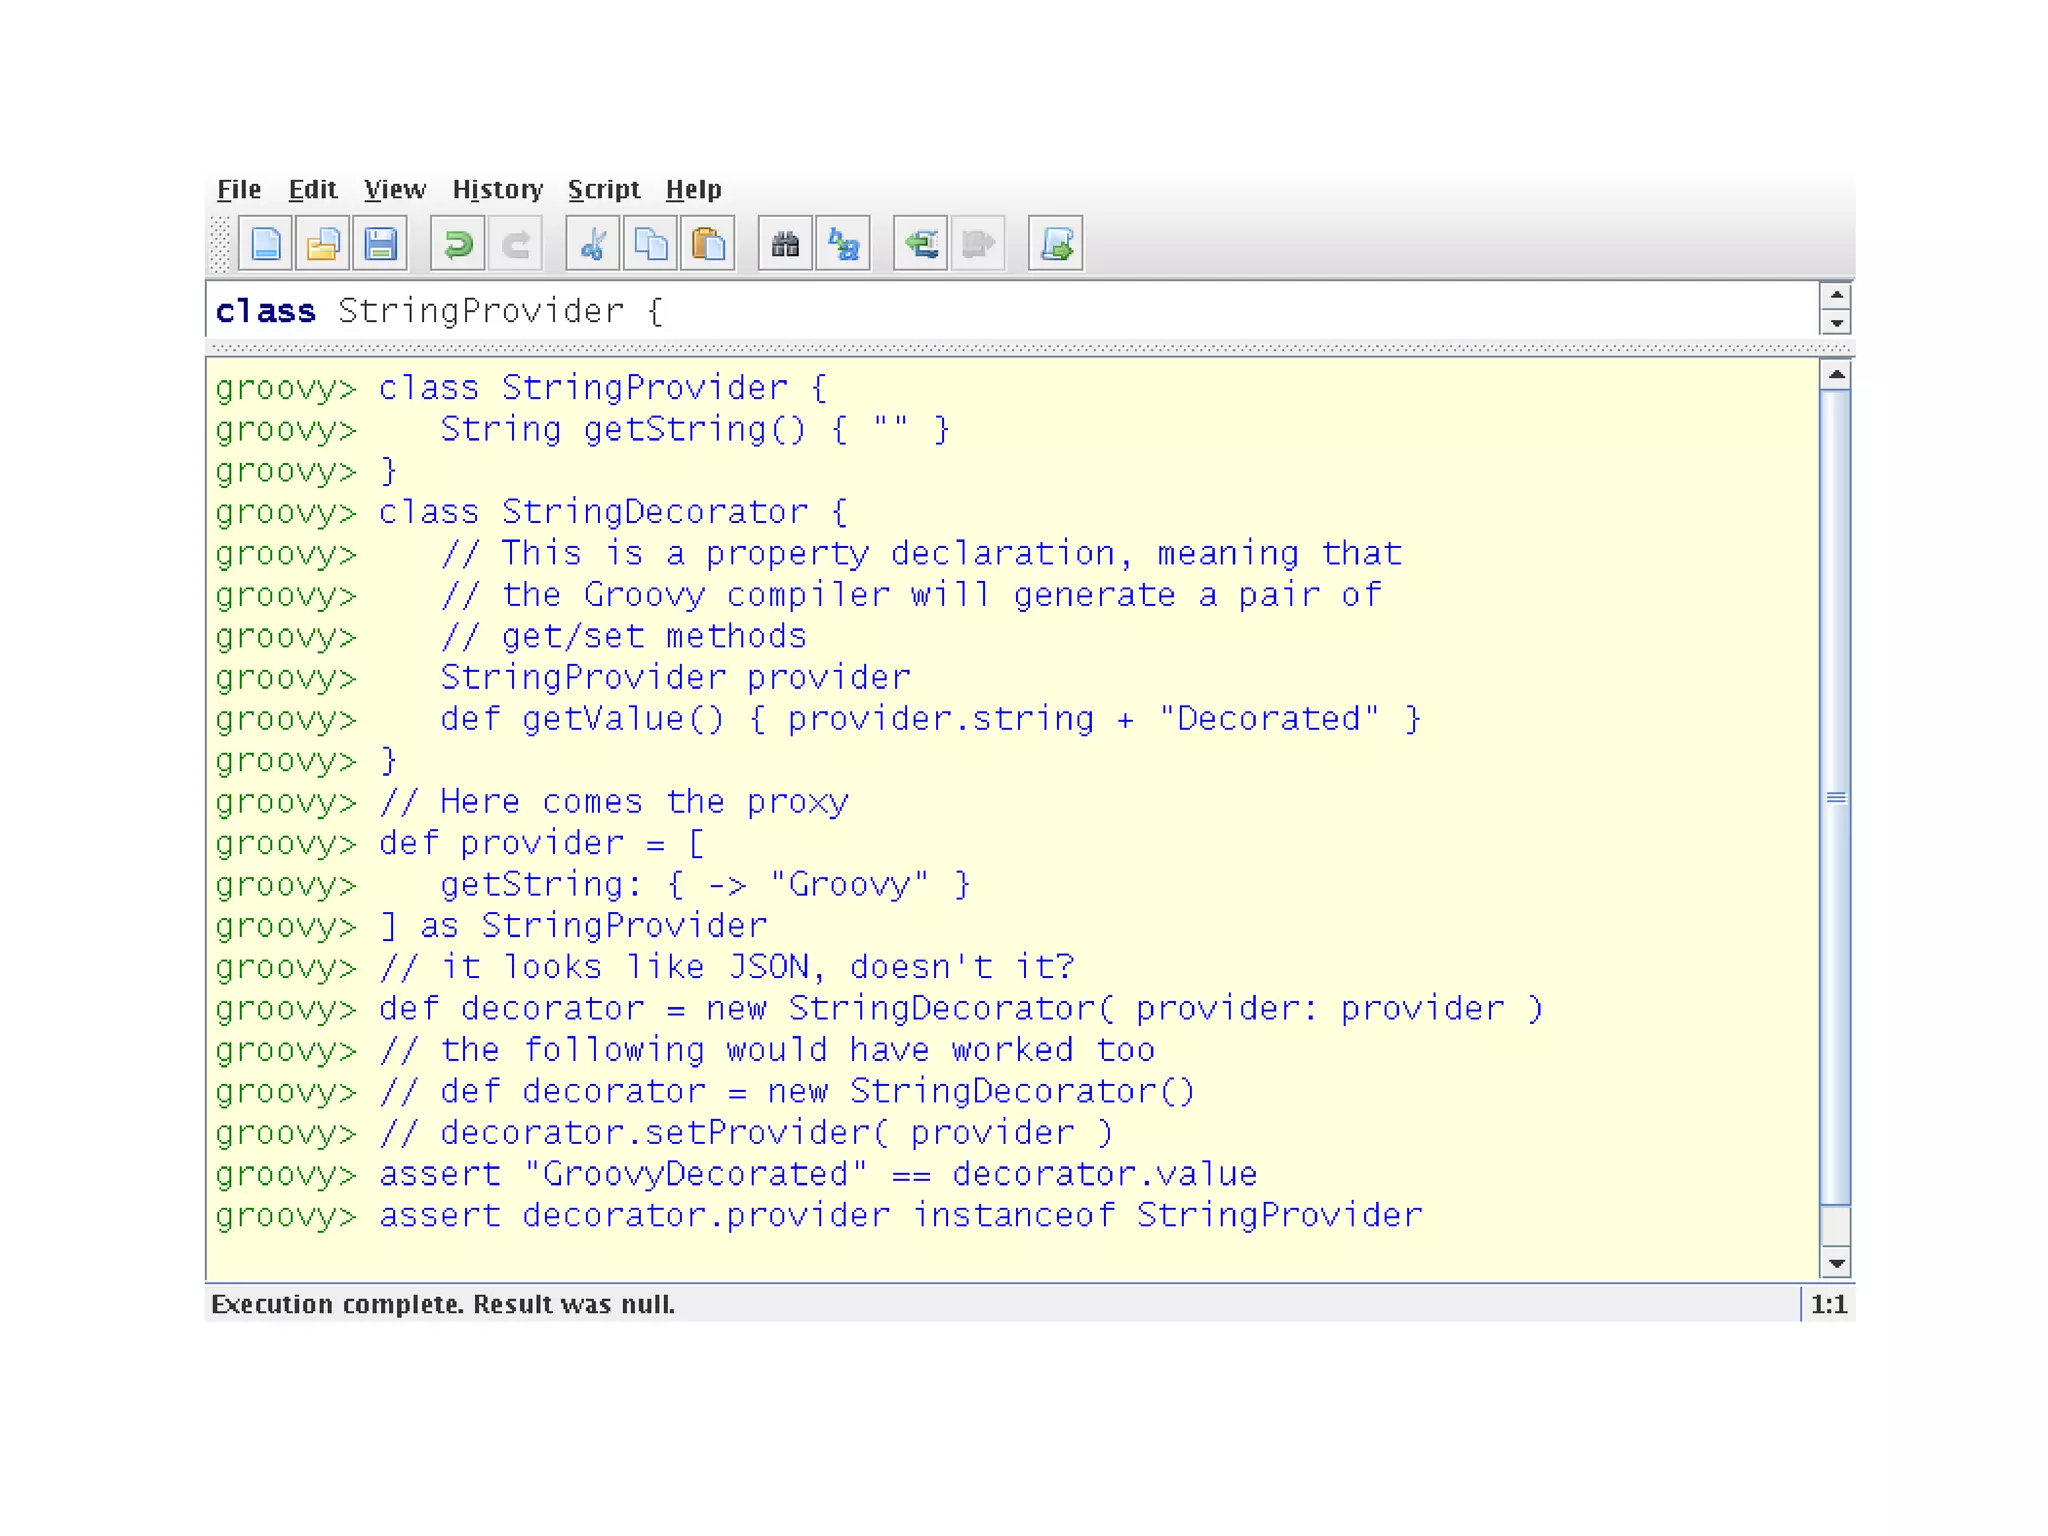Click the Find binoculars icon
2048x1536 pixels.
785,243
